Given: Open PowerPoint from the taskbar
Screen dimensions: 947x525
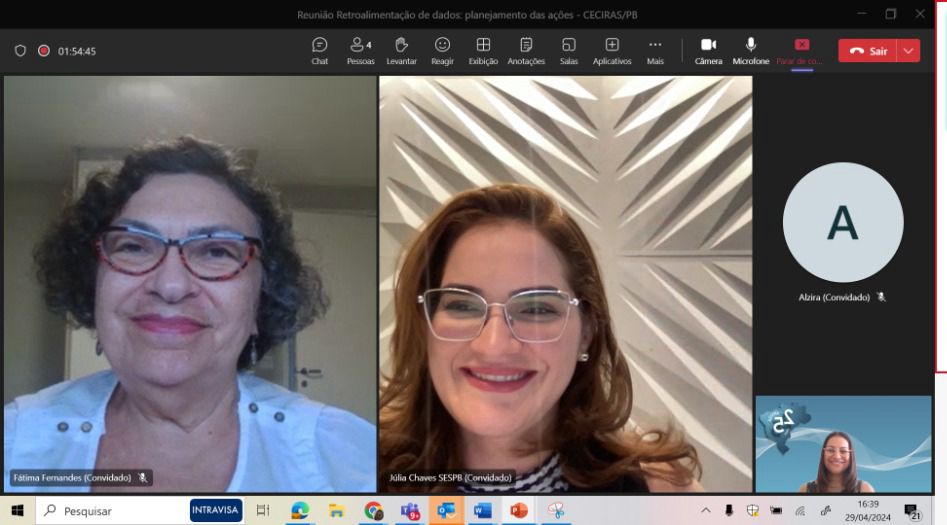Looking at the screenshot, I should [x=518, y=511].
